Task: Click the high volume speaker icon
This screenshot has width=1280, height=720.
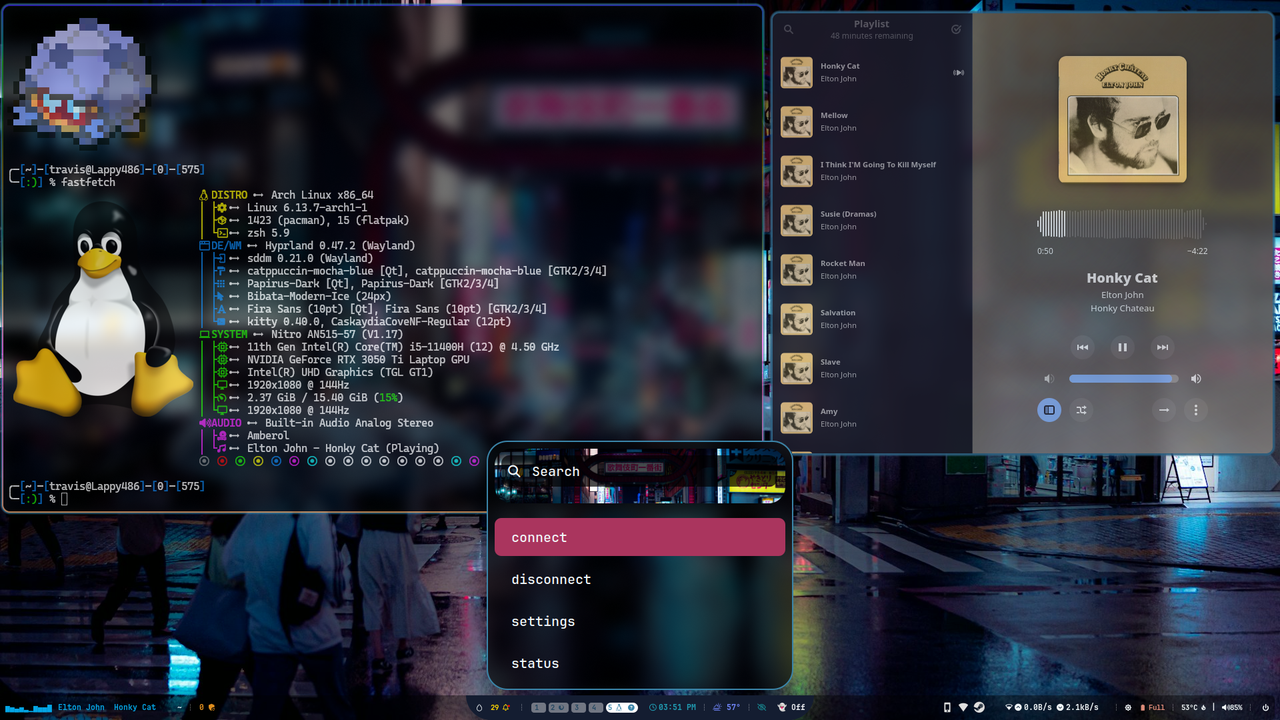Action: click(x=1196, y=379)
